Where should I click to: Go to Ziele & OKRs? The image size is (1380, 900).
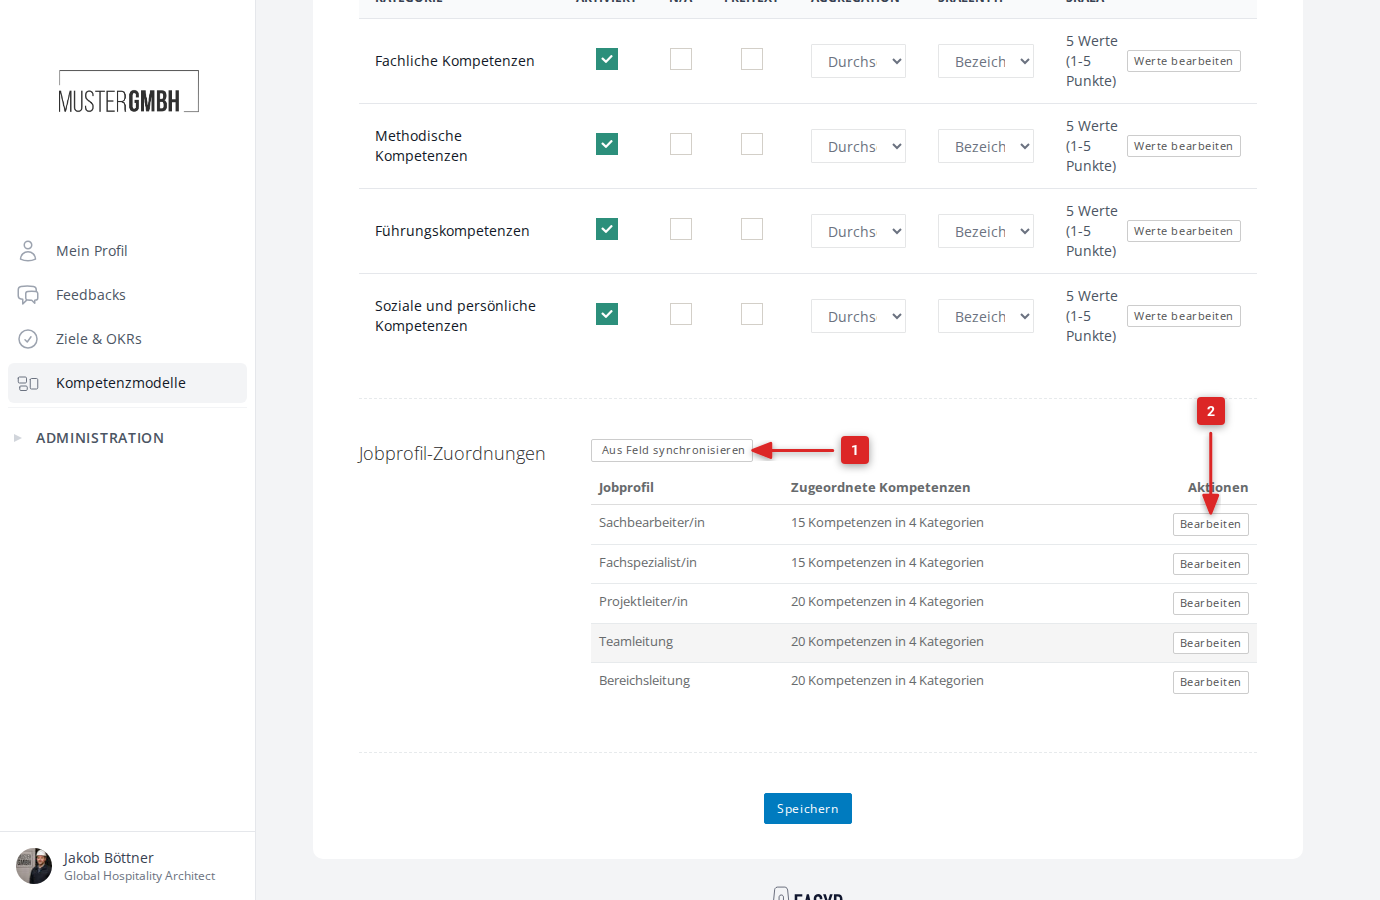127,339
